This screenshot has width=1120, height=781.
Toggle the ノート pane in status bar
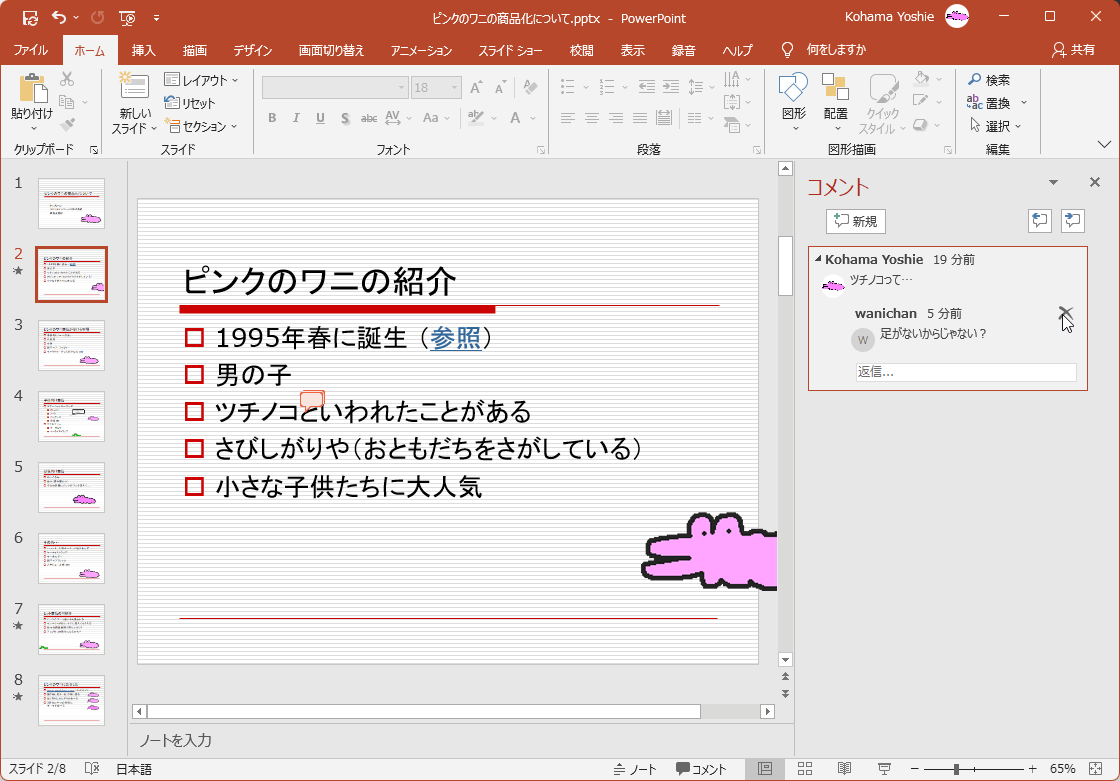click(635, 769)
